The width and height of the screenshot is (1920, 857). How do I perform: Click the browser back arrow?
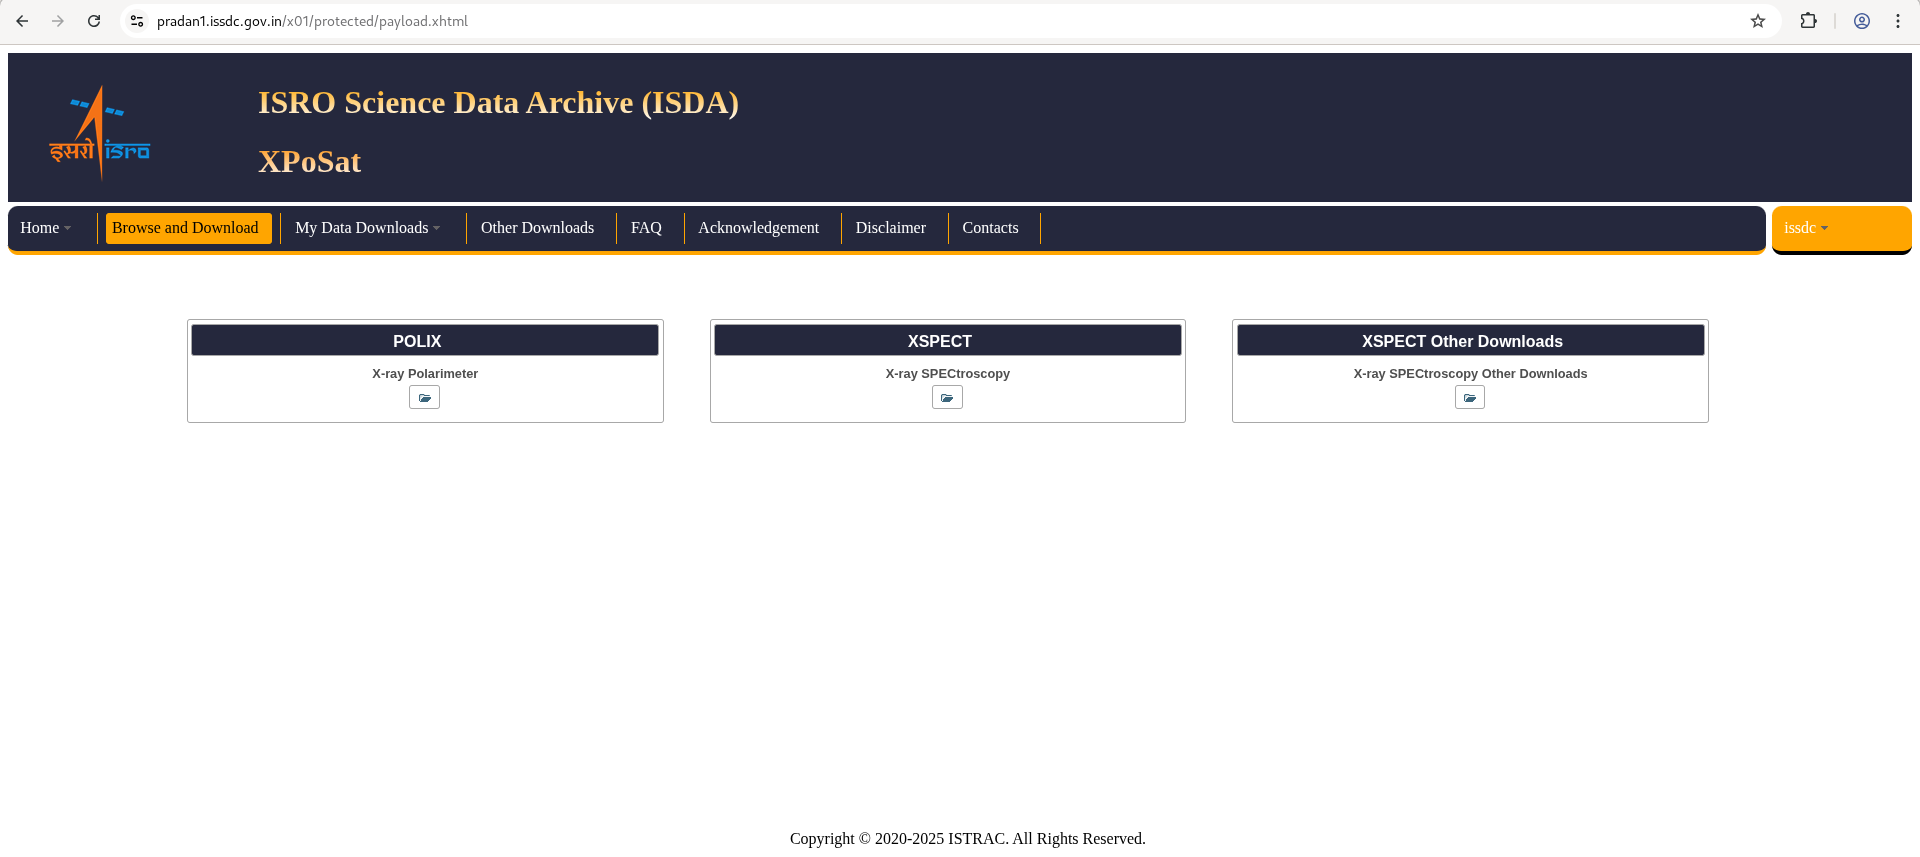(22, 21)
